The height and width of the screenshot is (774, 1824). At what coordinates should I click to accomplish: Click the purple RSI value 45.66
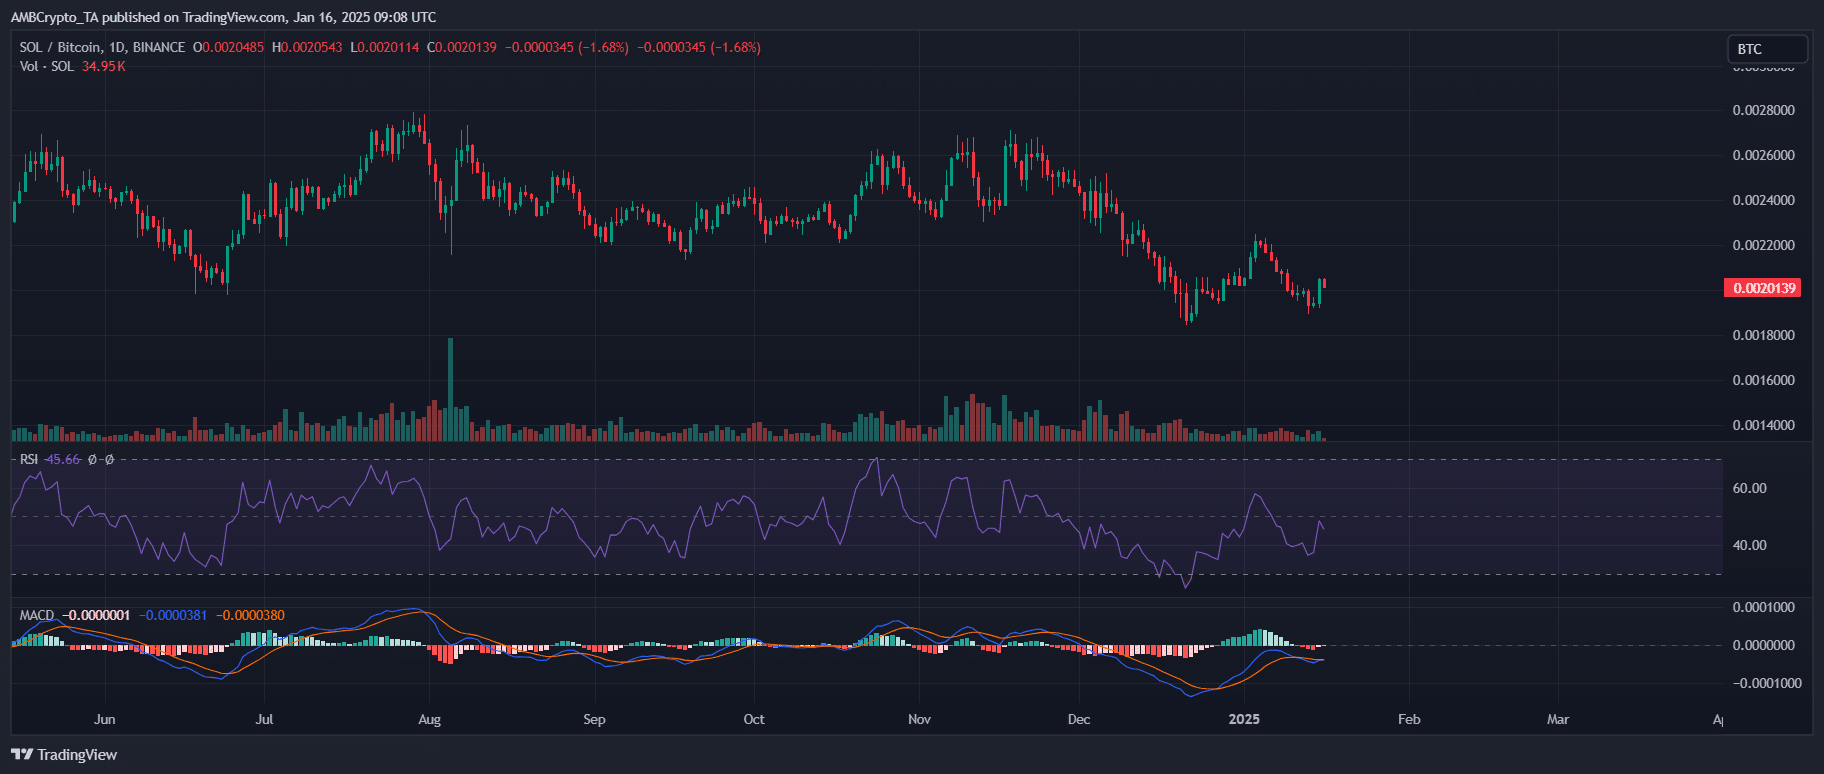[x=63, y=459]
